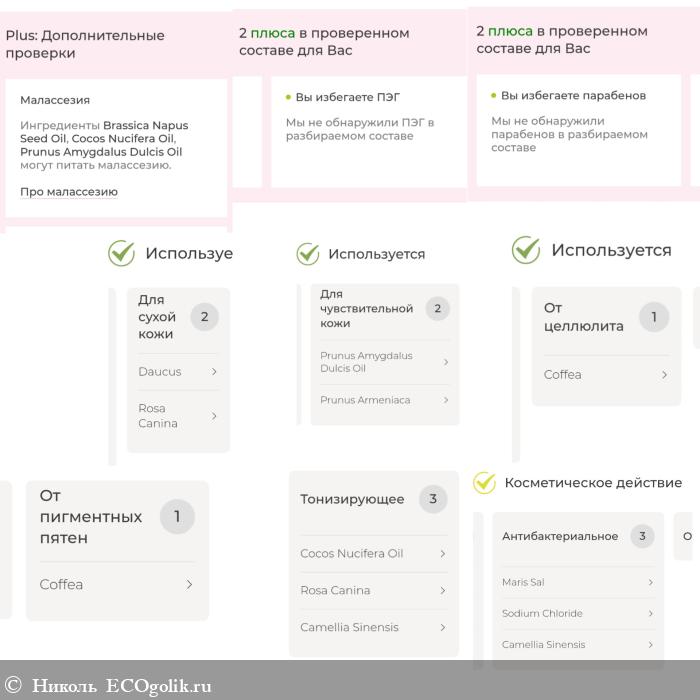Click the chevron next to Cocos Nucifera Oil
Image resolution: width=700 pixels, height=700 pixels.
(x=443, y=554)
